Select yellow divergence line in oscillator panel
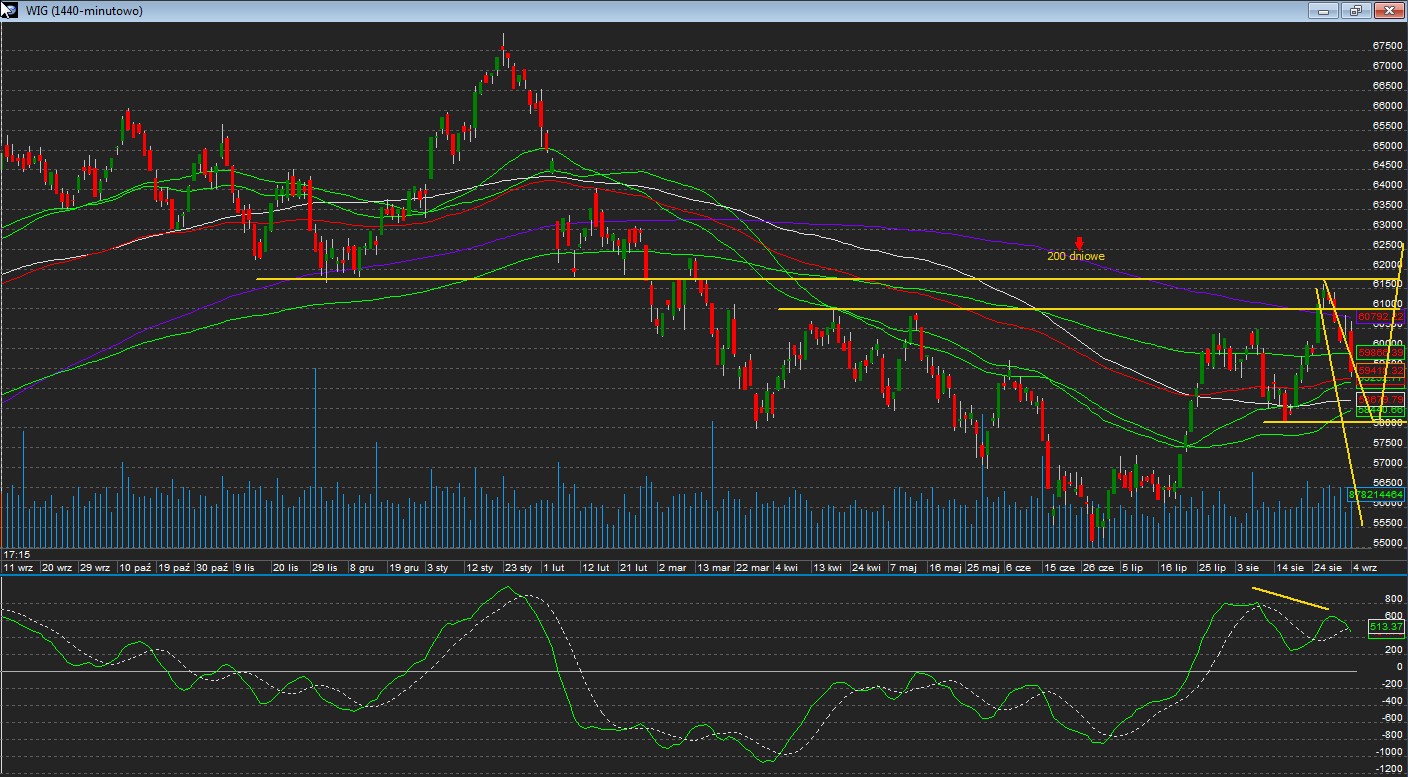This screenshot has width=1408, height=777. click(x=1290, y=599)
